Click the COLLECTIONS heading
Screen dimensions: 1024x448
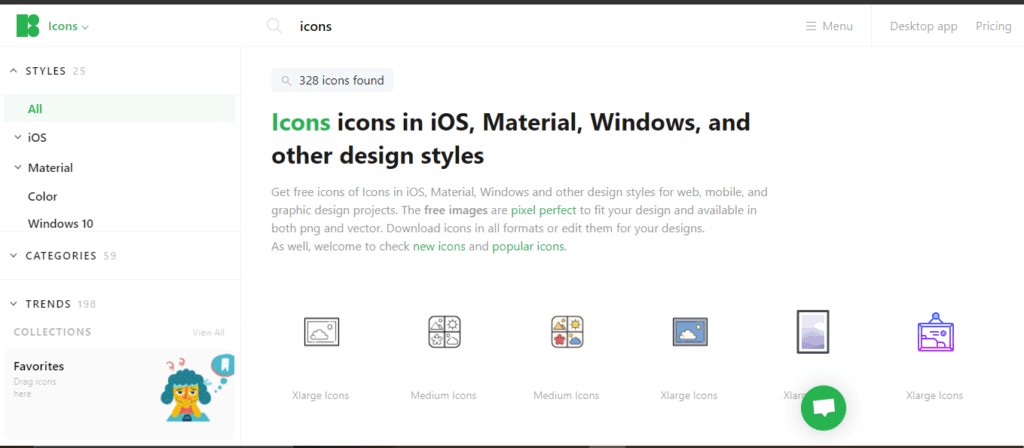coord(52,332)
